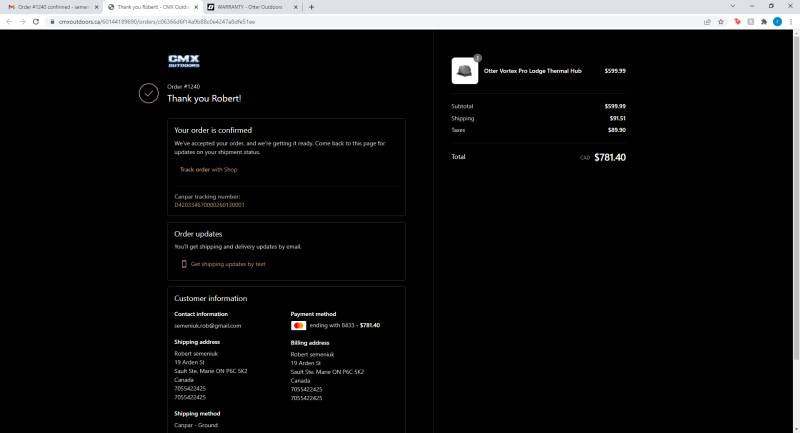Bookmark this page with the star
The width and height of the screenshot is (800, 433).
click(721, 22)
